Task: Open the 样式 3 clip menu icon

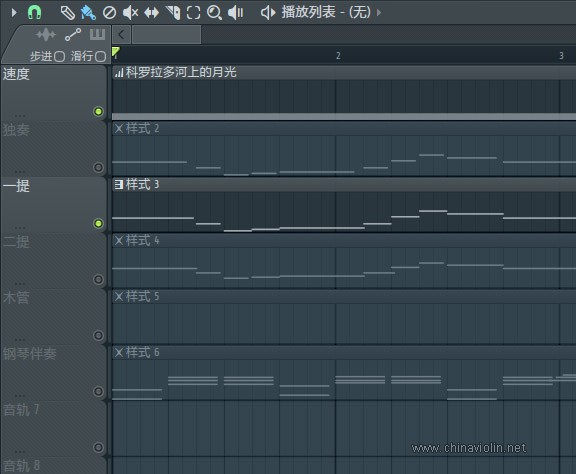Action: pyautogui.click(x=119, y=184)
